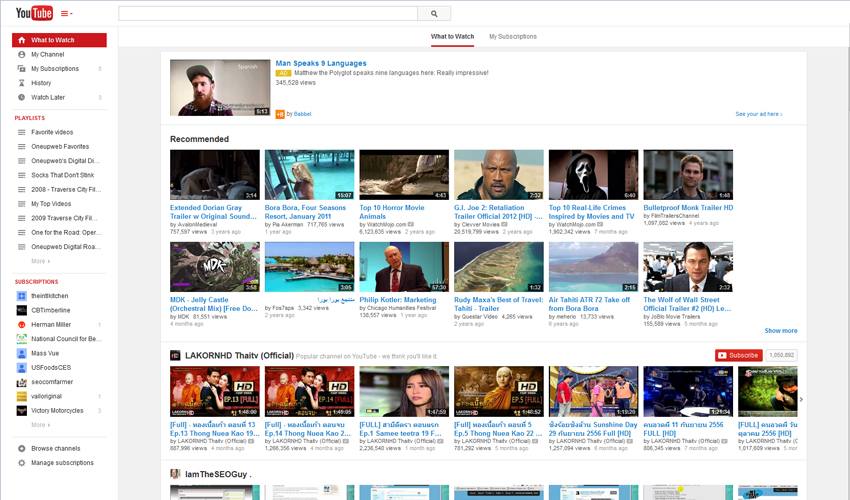Open the guide menu icon beside logo
The image size is (850, 500).
(x=66, y=14)
